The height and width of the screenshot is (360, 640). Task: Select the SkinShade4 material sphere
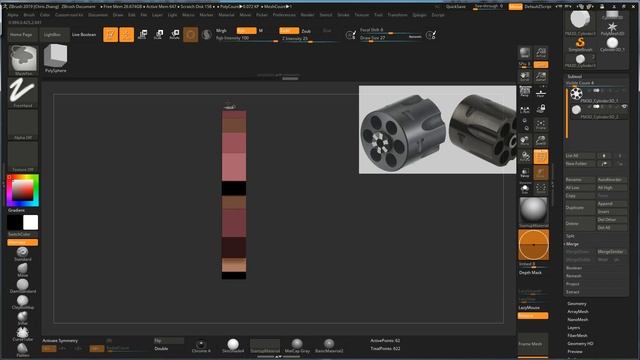click(233, 346)
